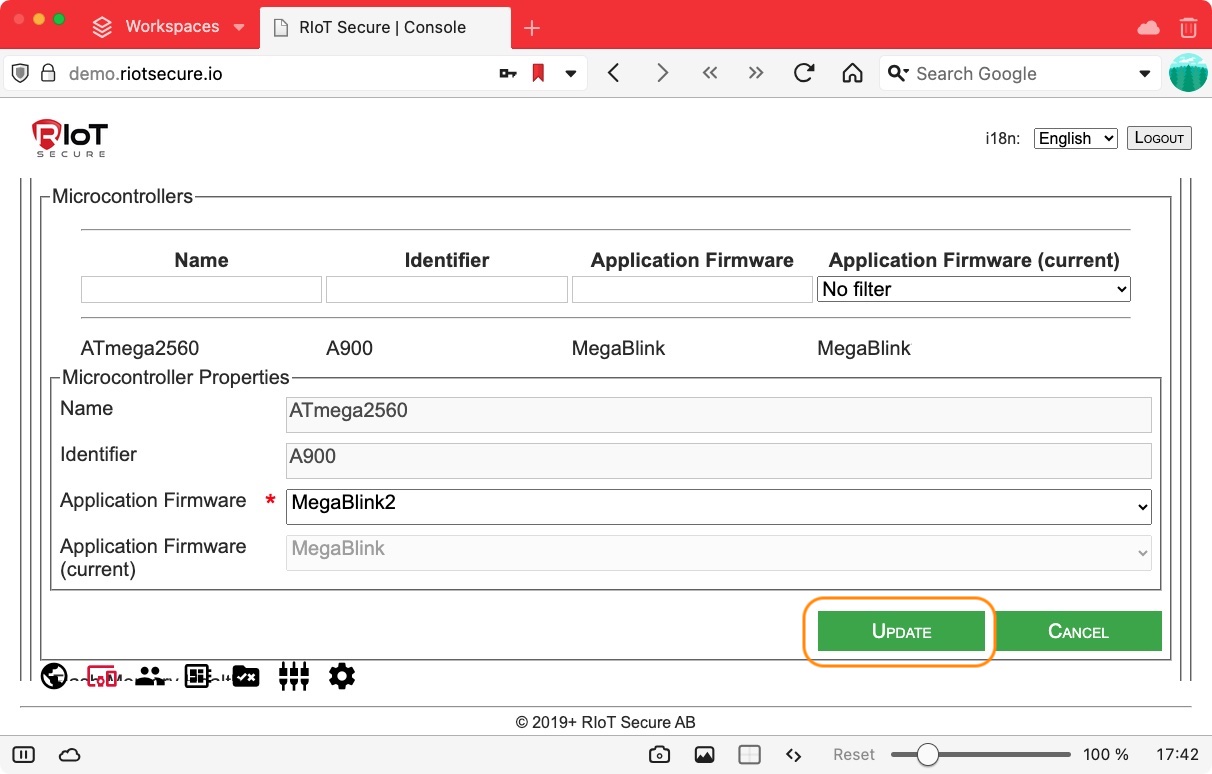Select the RIoT Secure Console tab
The height and width of the screenshot is (774, 1212).
(382, 27)
